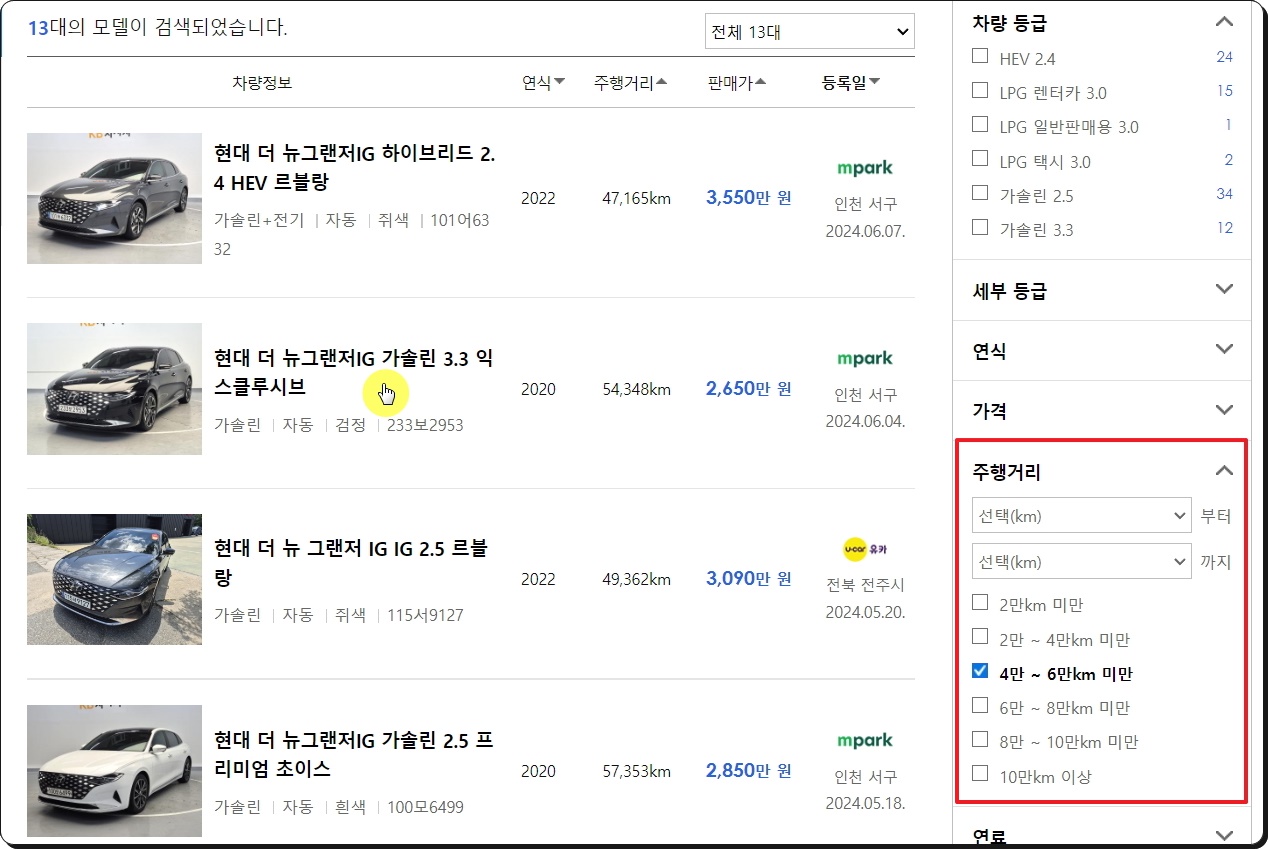
Task: Open the 가솔린 2.5 프리미엄 초이스 listing title
Action: 353,755
